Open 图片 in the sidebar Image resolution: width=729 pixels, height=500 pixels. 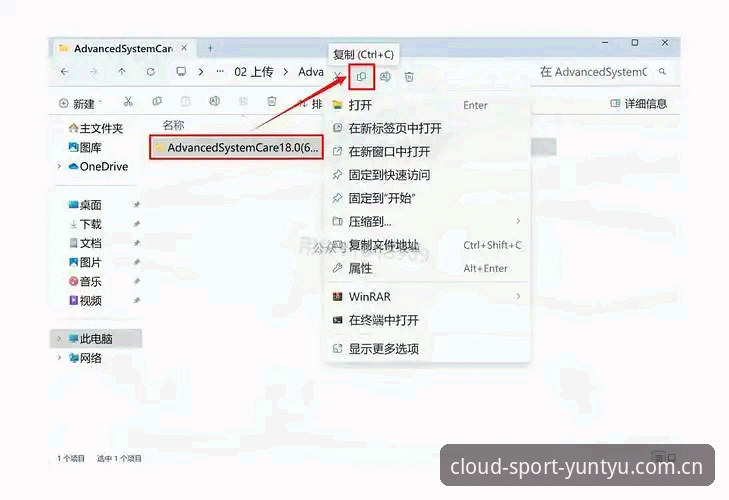coord(85,262)
